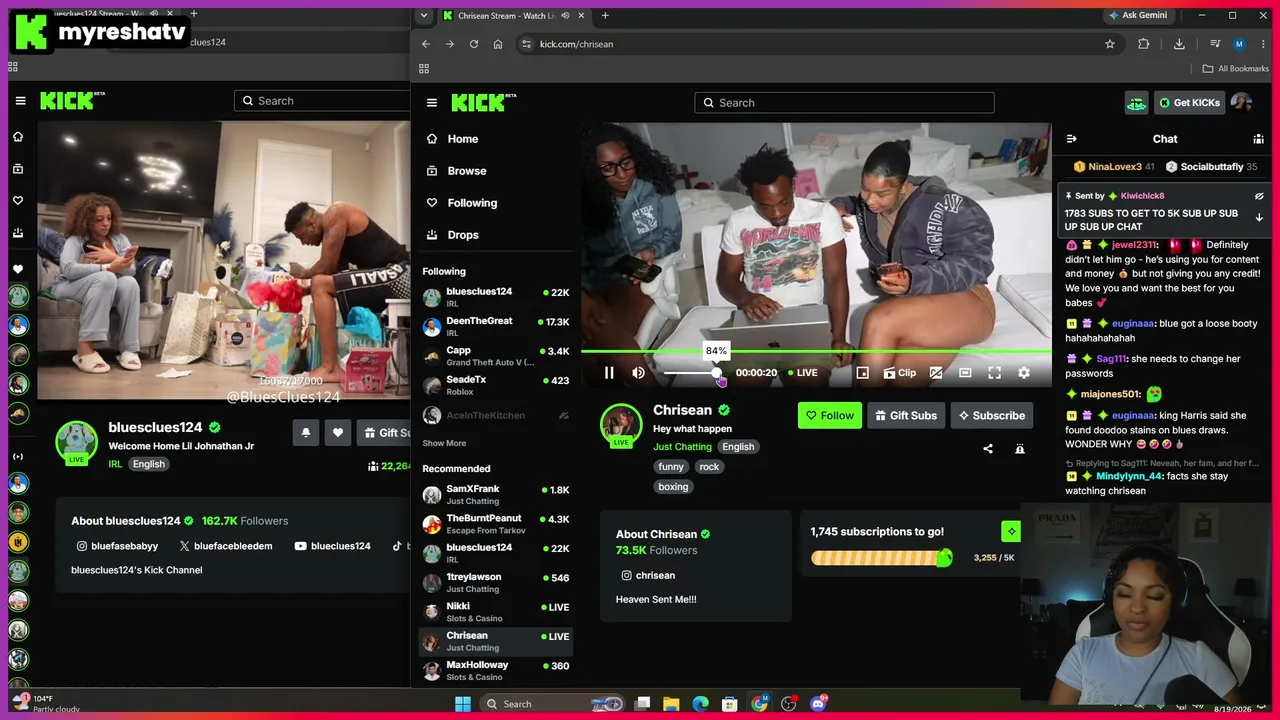Click Ask Gemini button

point(1138,15)
